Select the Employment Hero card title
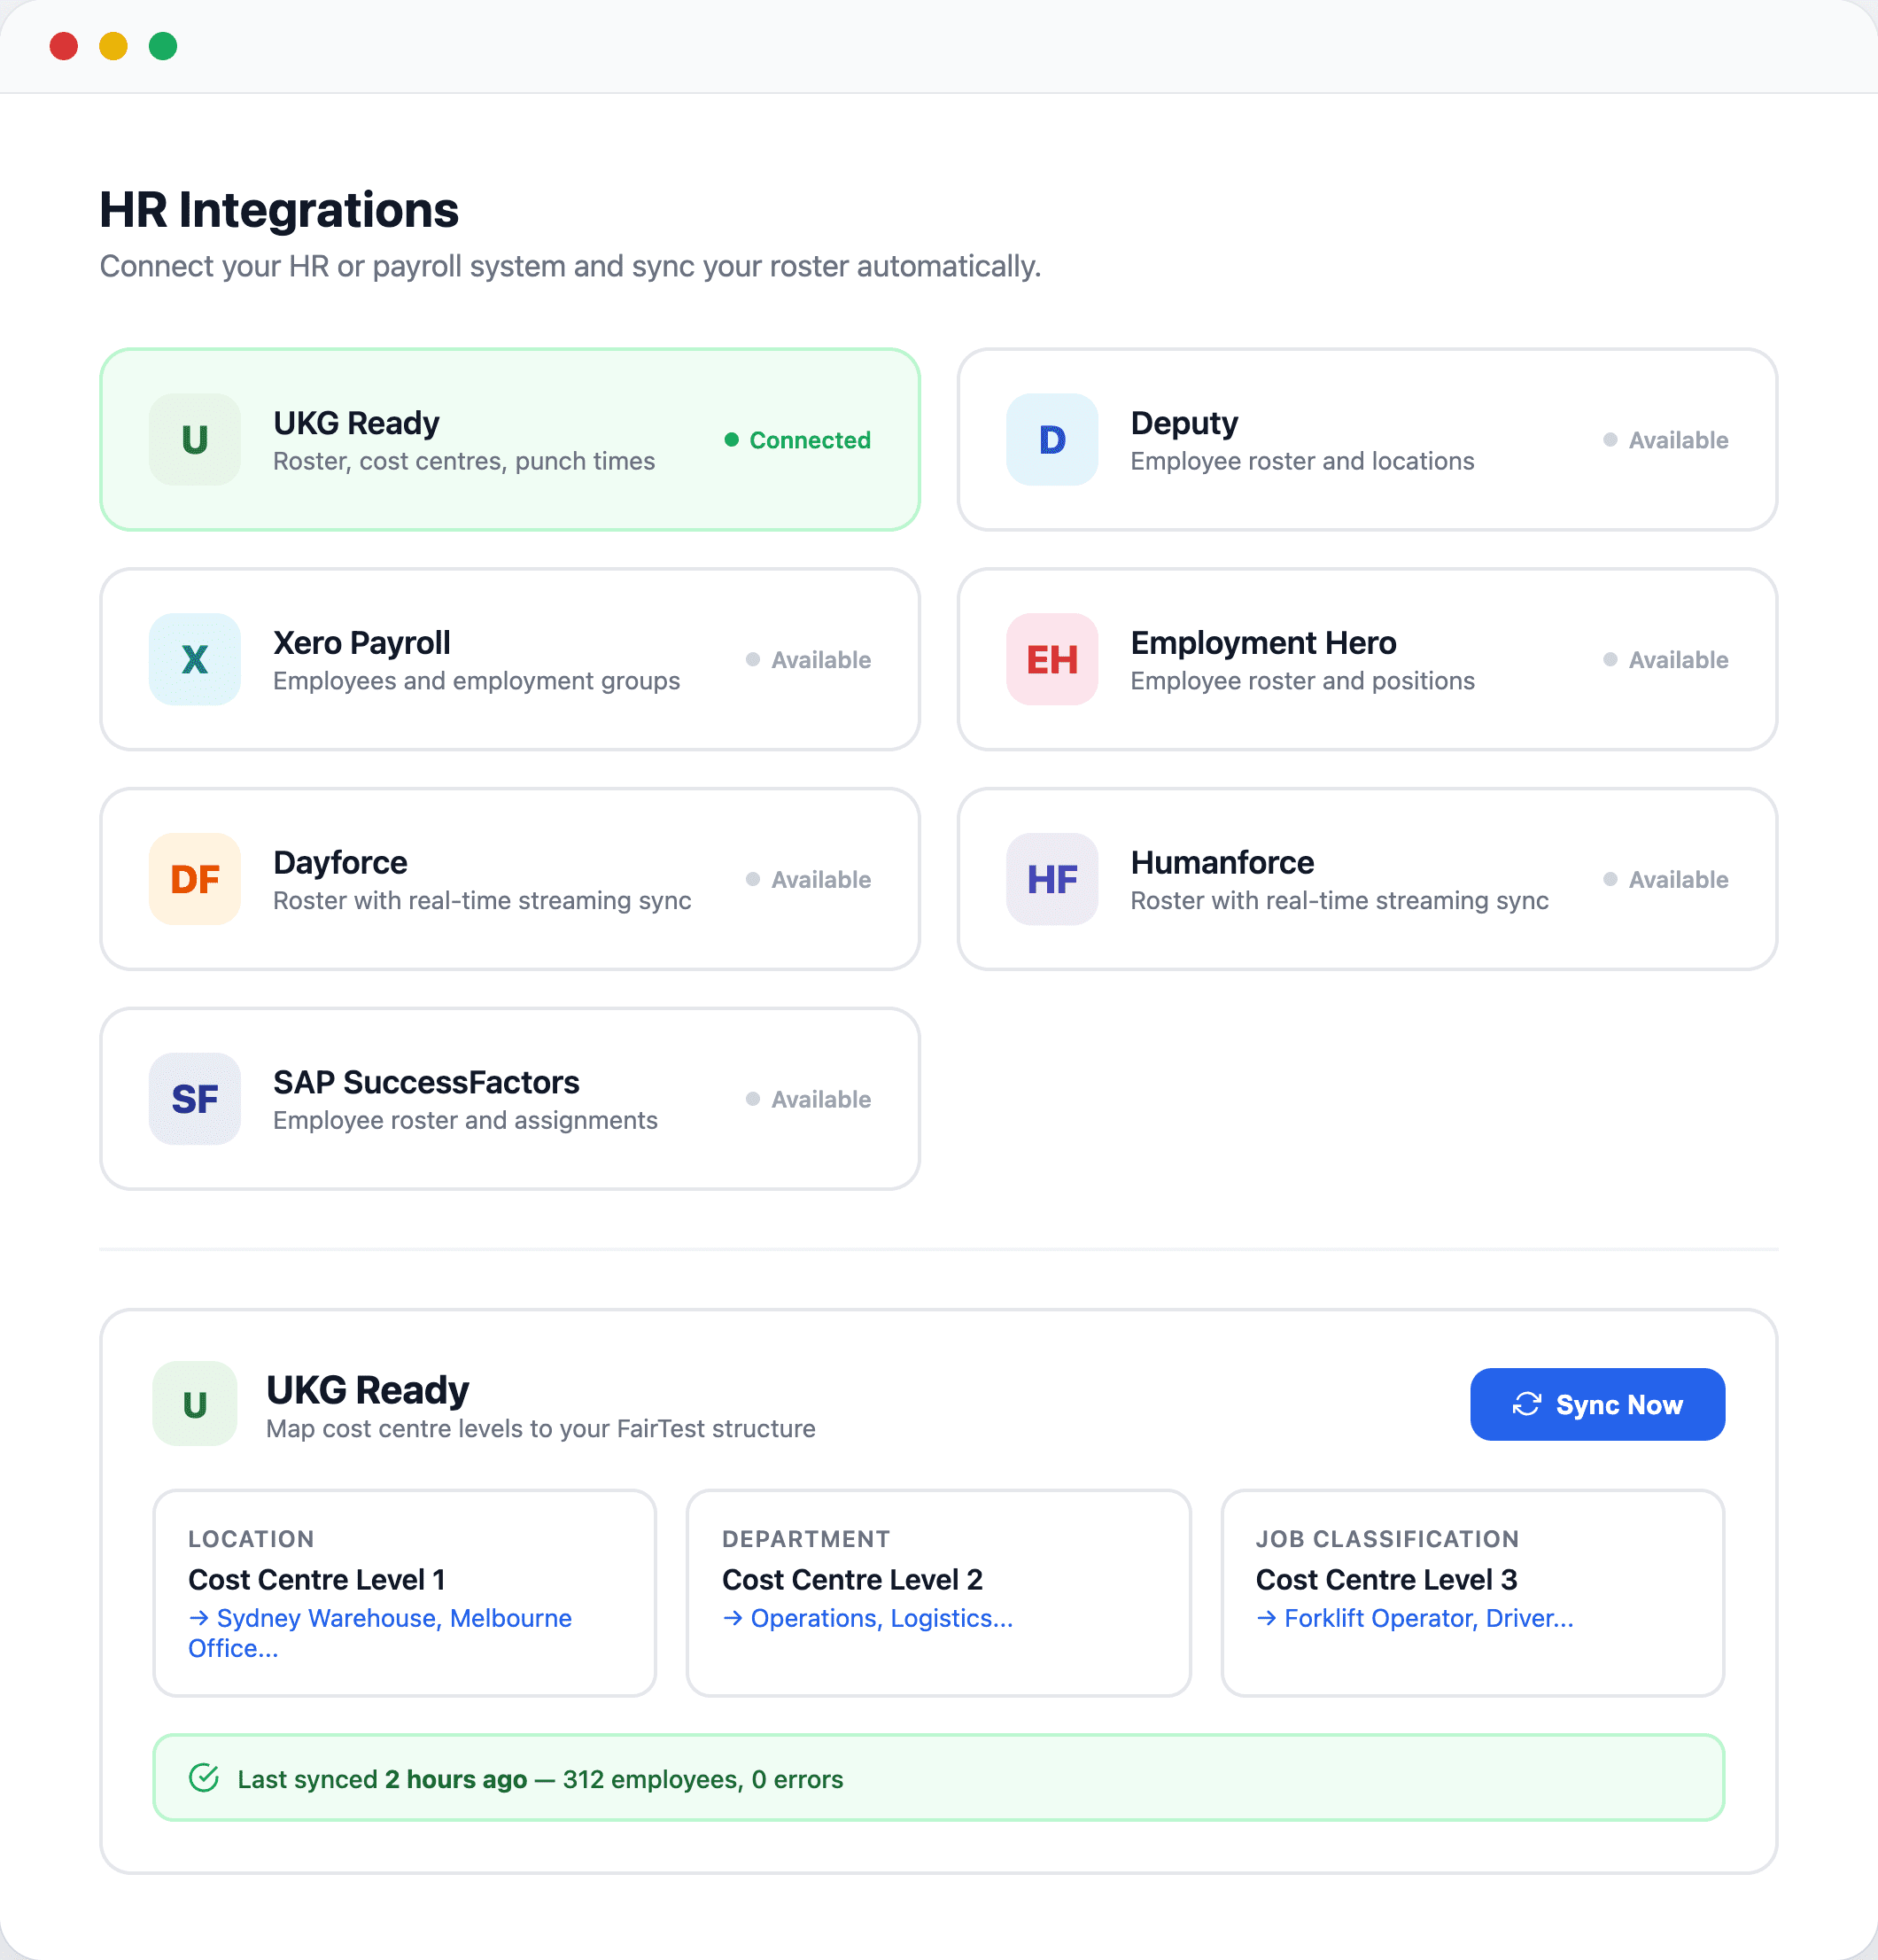The width and height of the screenshot is (1878, 1960). (1263, 643)
